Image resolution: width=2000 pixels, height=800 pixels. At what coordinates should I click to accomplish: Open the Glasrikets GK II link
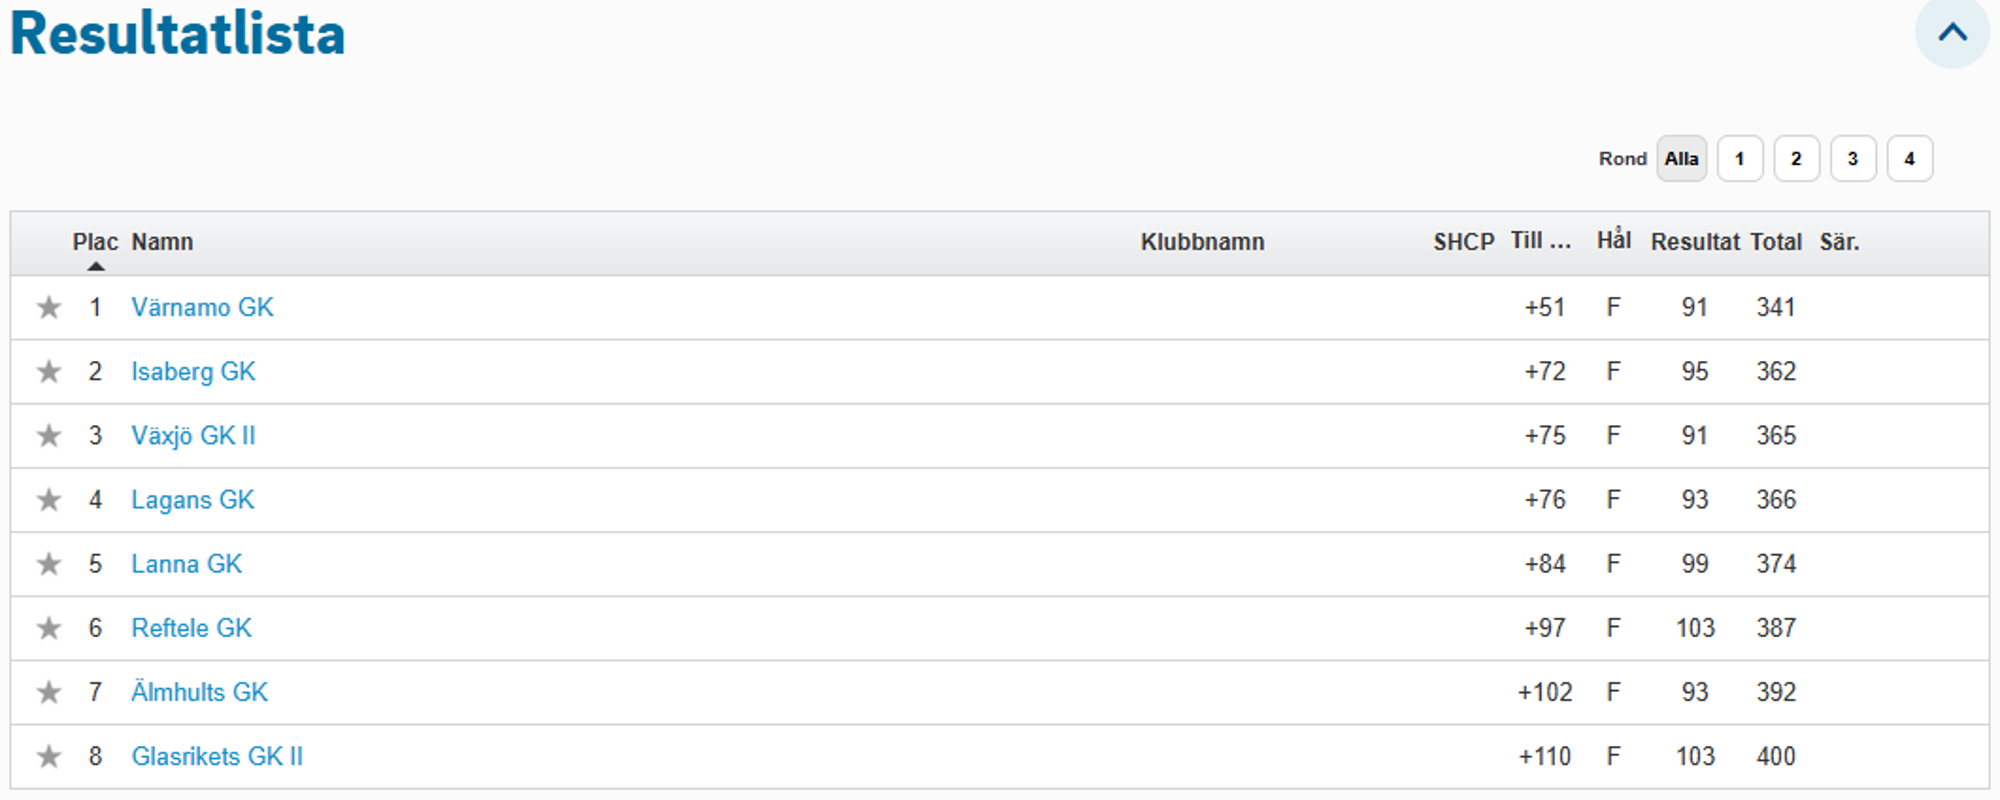(x=217, y=756)
